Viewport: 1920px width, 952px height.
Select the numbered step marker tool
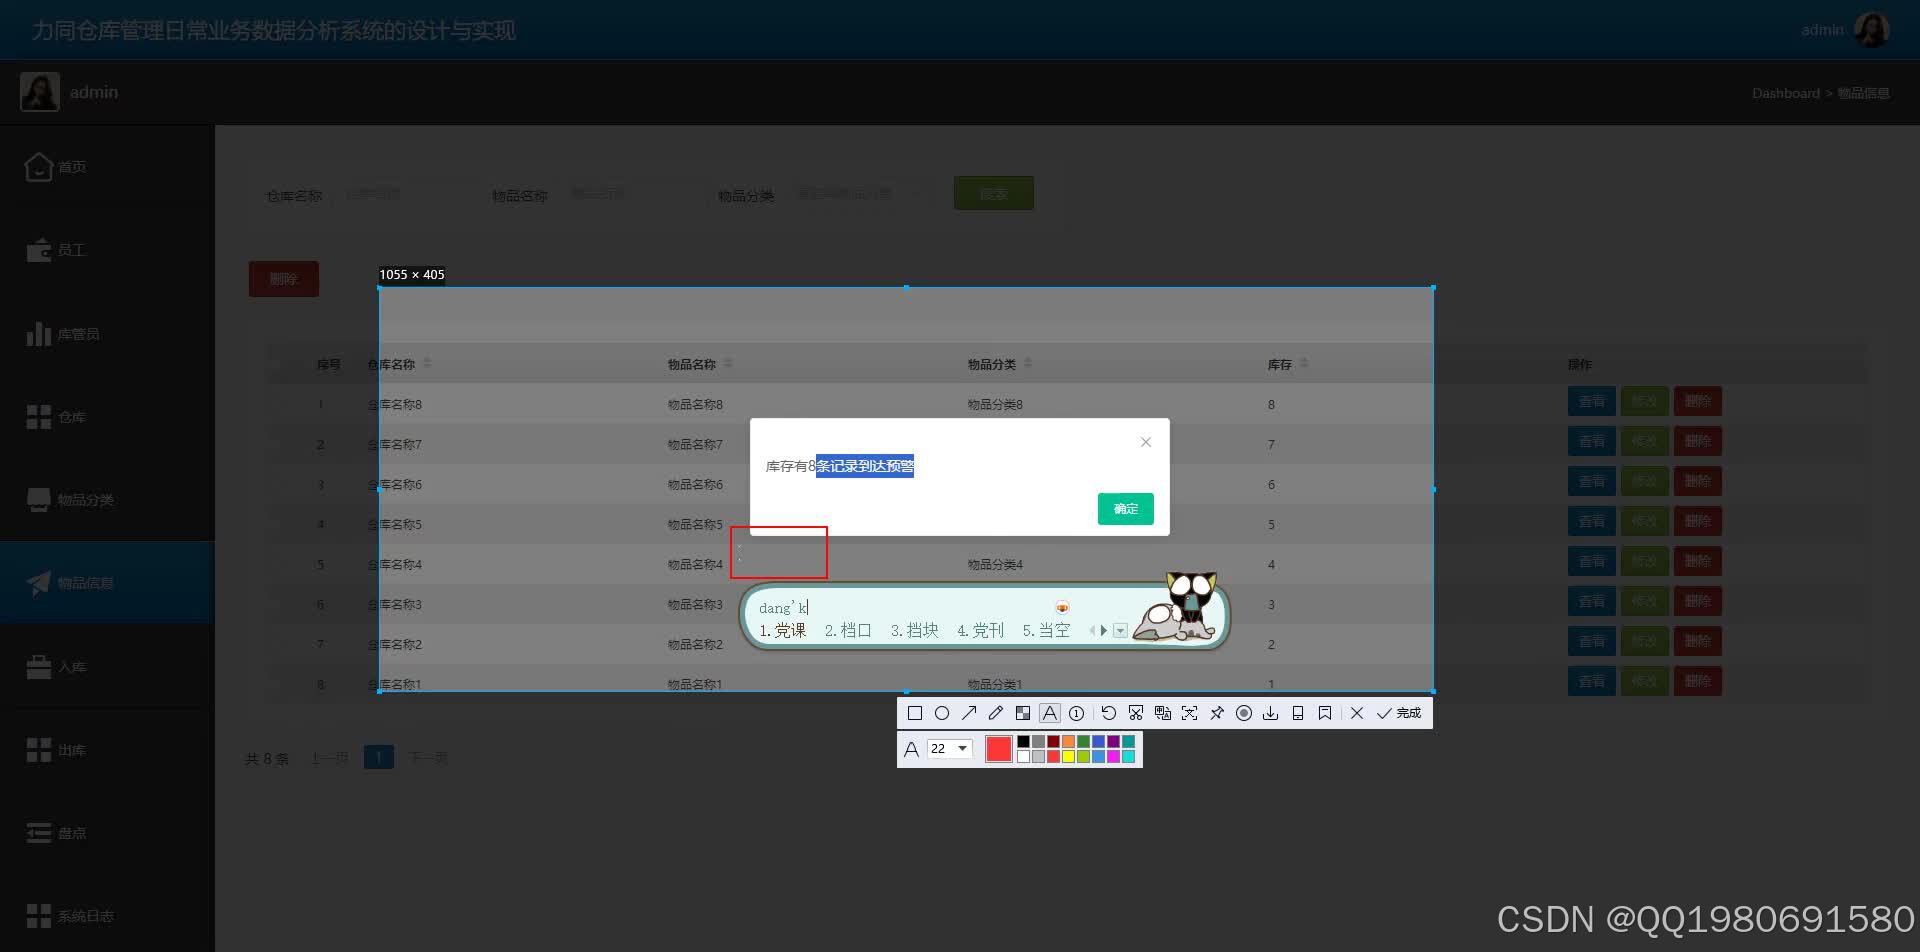1077,713
